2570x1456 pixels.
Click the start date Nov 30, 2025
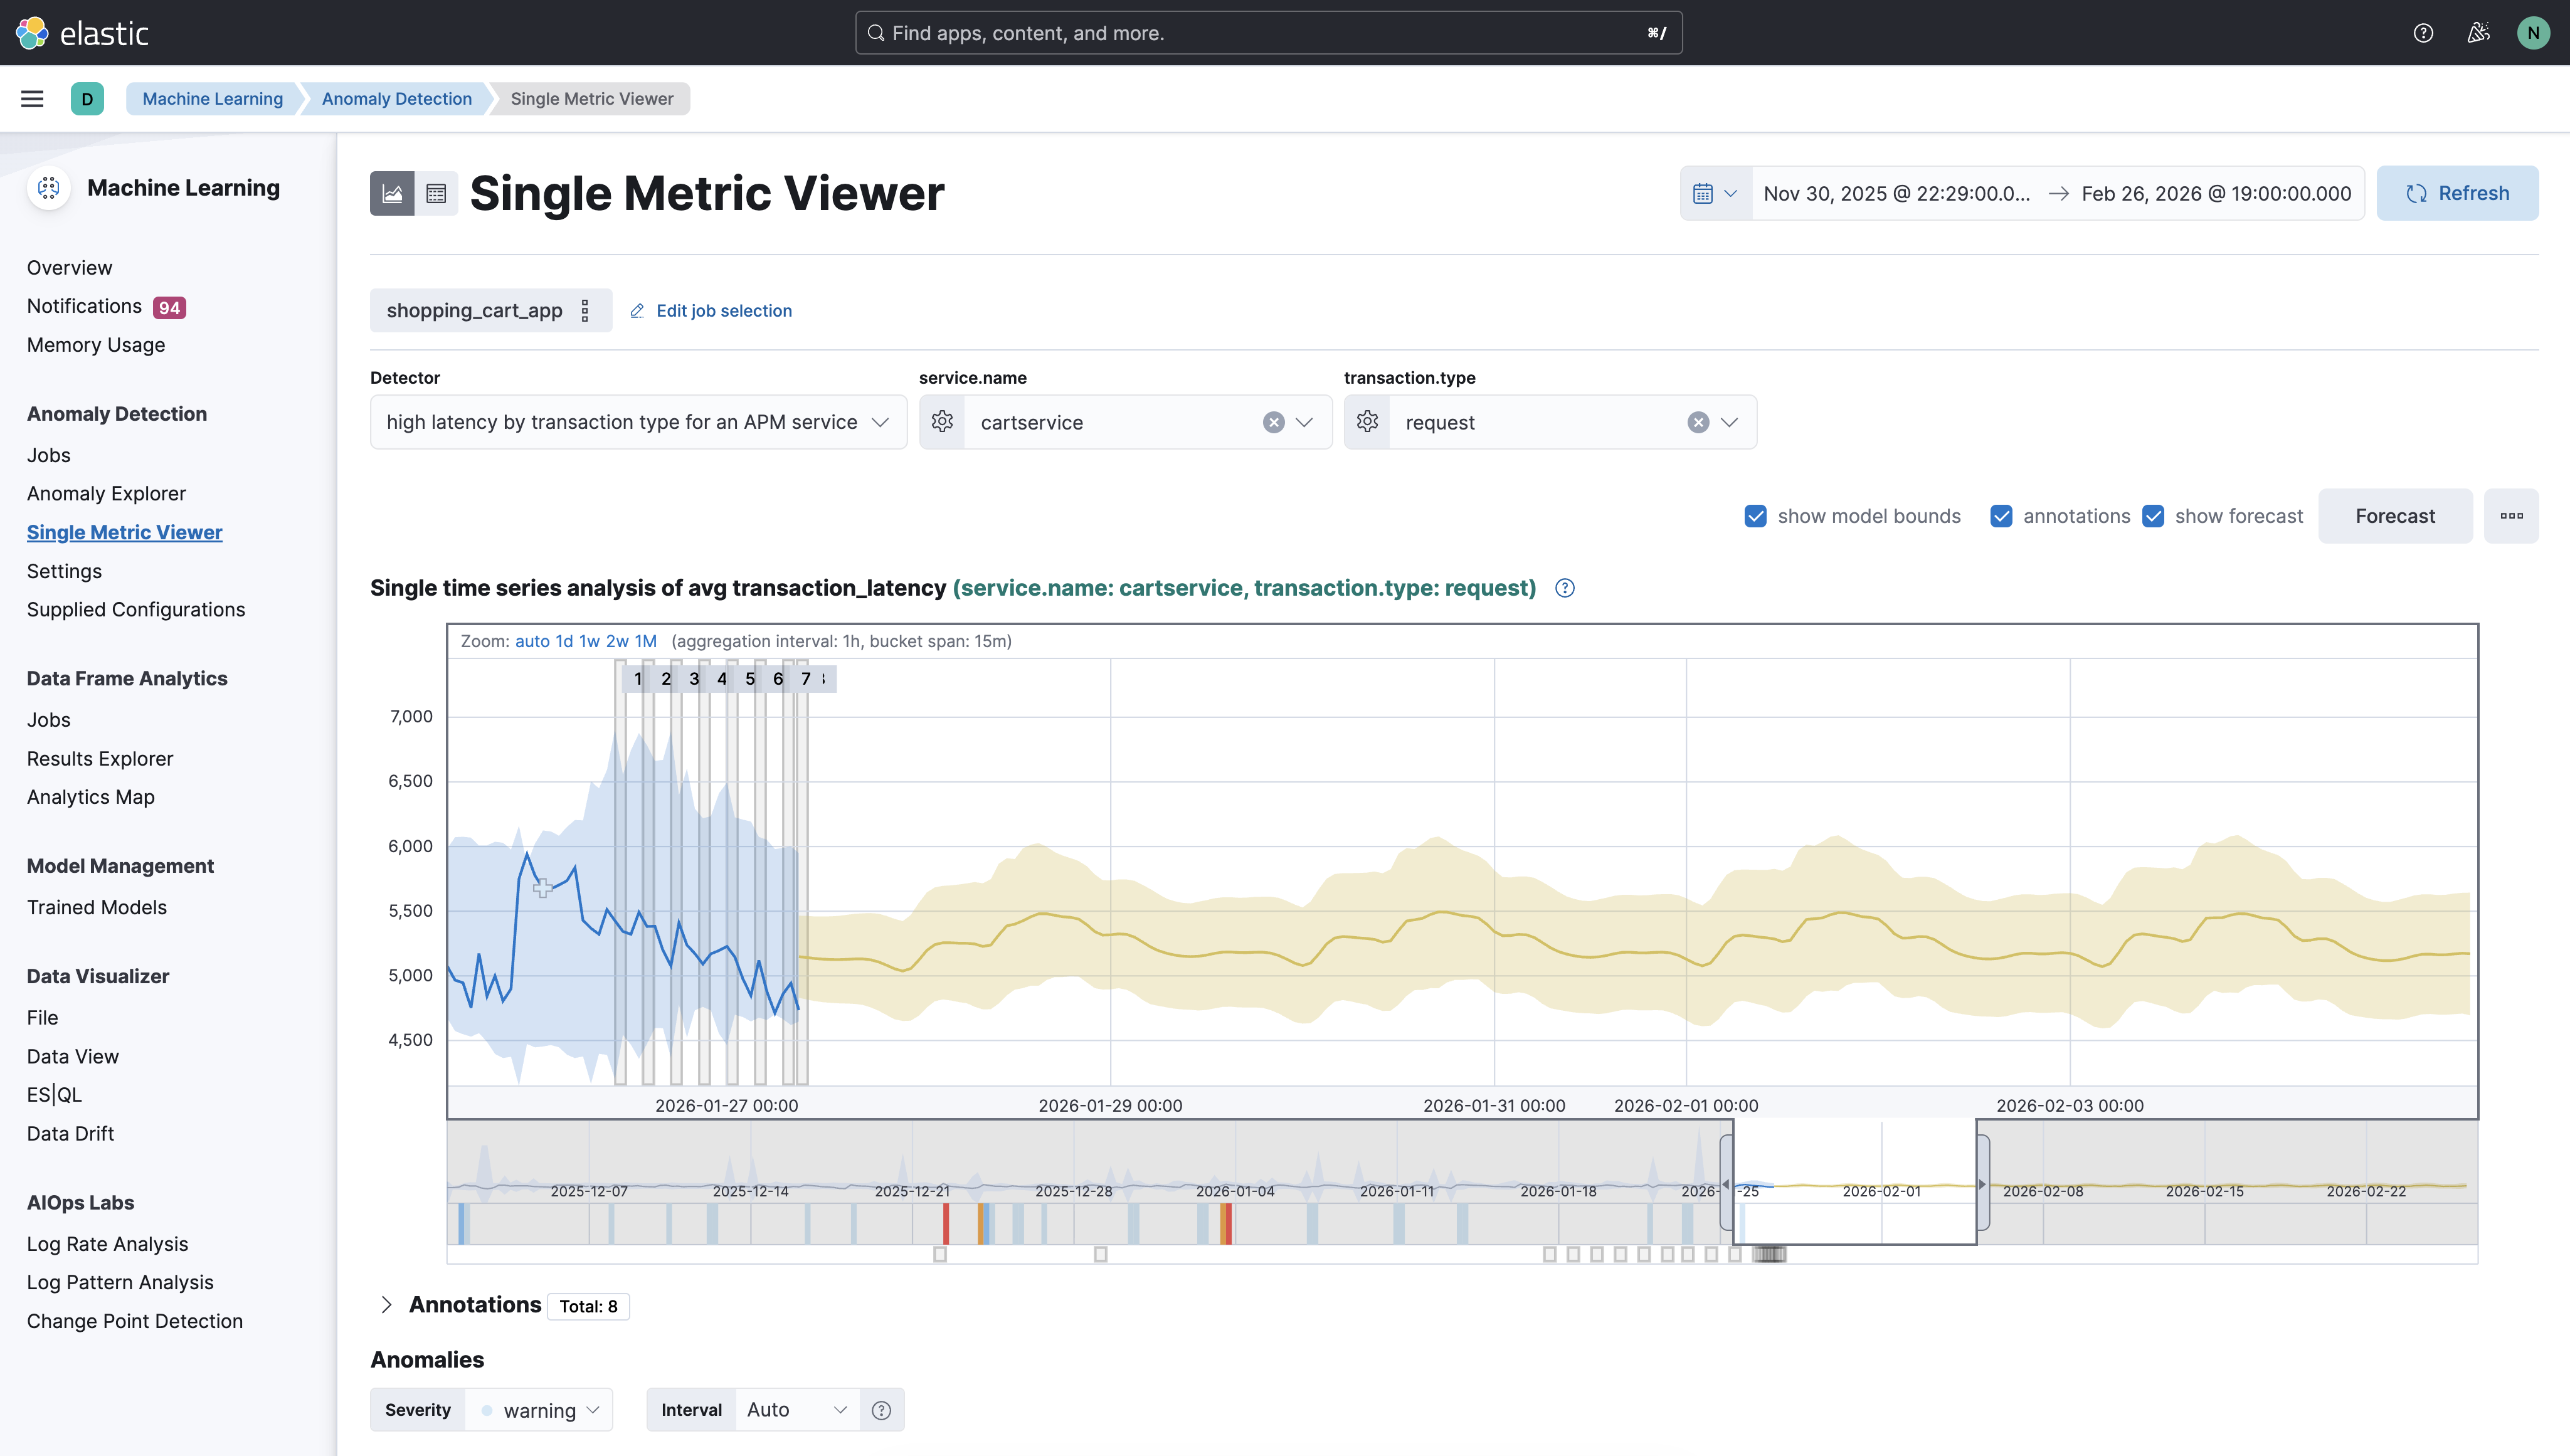[1896, 193]
